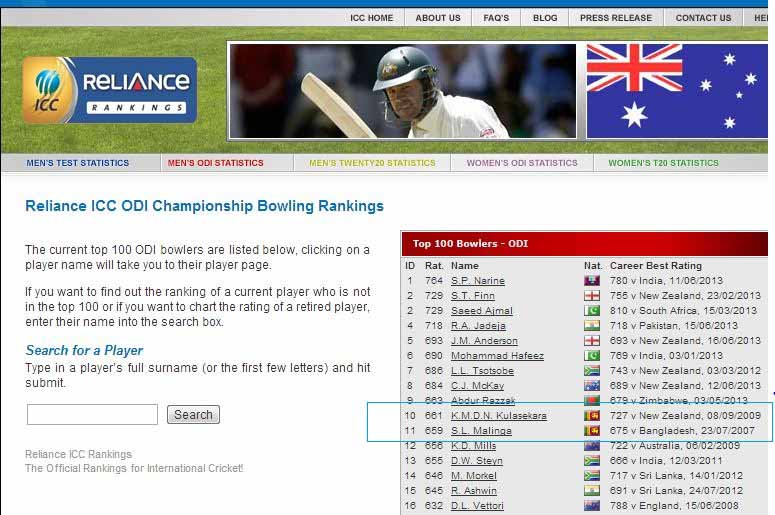Screen dimensions: 775x515
Task: Open the CONTACT US page
Action: [703, 18]
